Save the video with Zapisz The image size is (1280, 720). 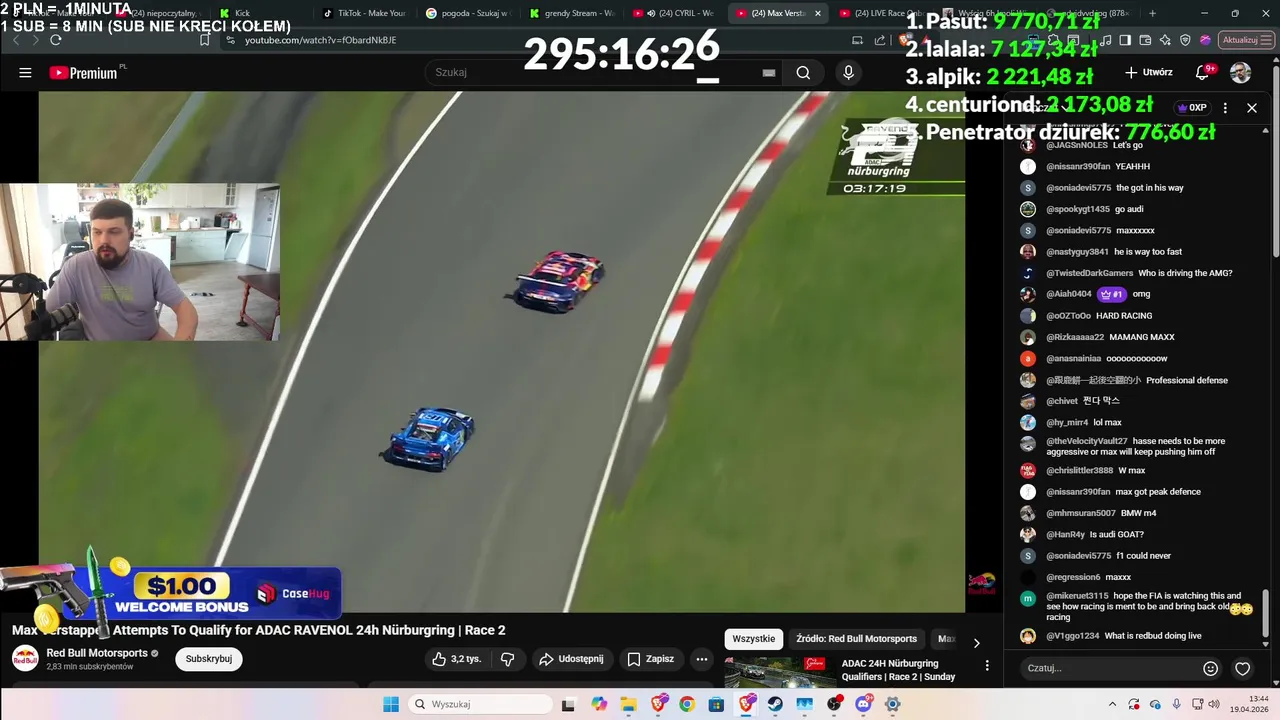click(650, 659)
